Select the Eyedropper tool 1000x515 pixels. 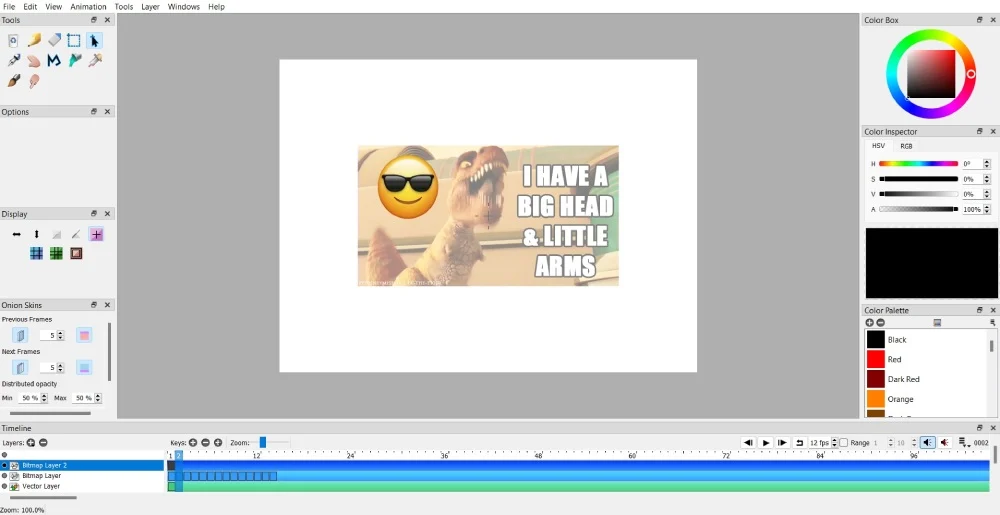95,61
